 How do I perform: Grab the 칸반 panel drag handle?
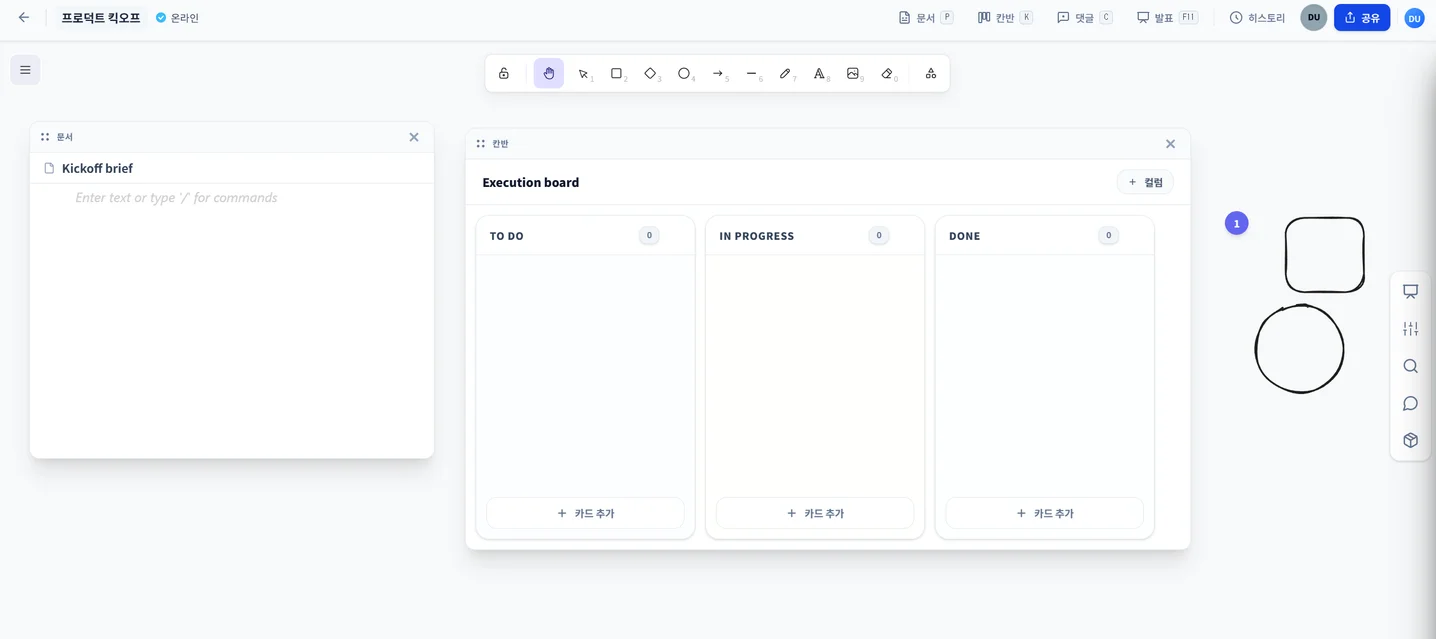[481, 144]
